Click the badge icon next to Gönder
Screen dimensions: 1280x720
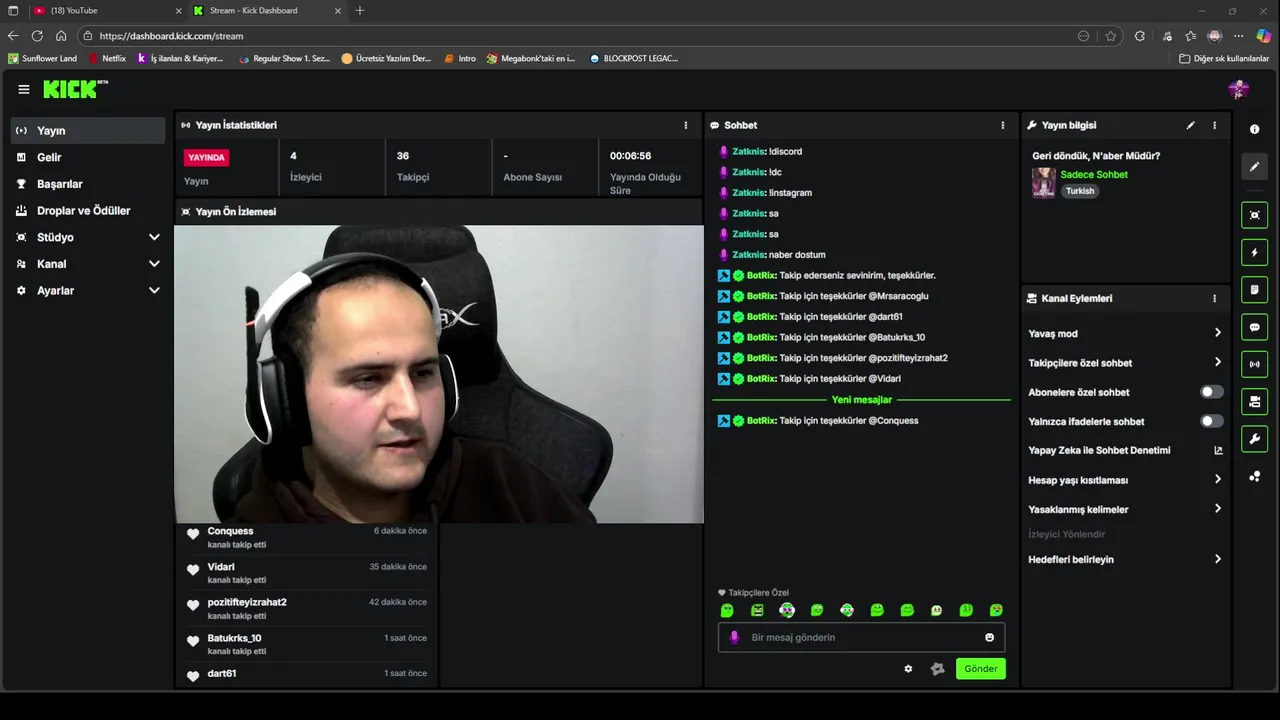[937, 669]
